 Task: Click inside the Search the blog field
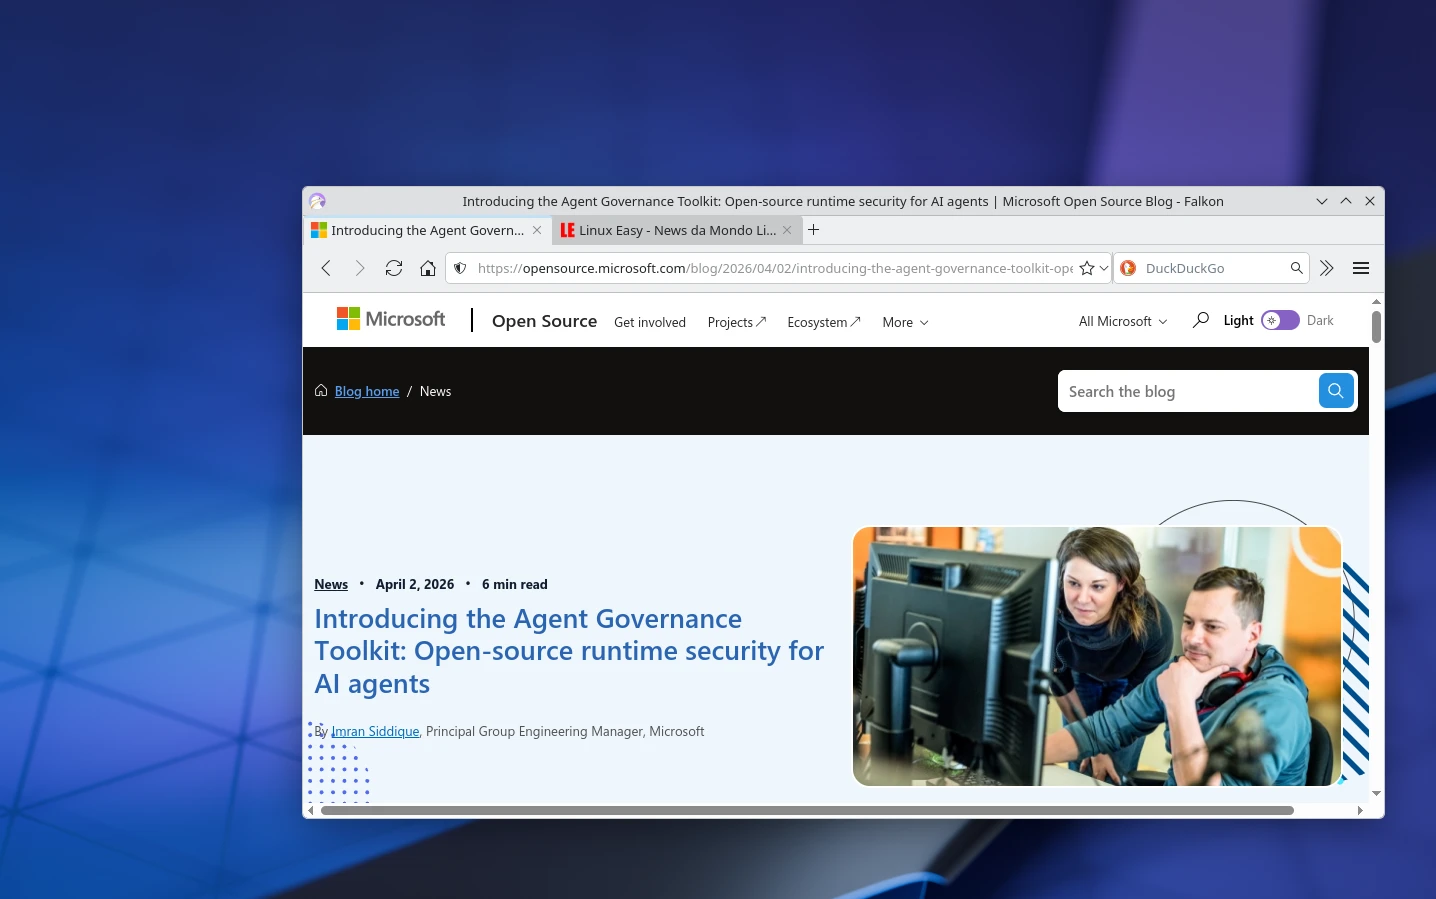point(1180,391)
